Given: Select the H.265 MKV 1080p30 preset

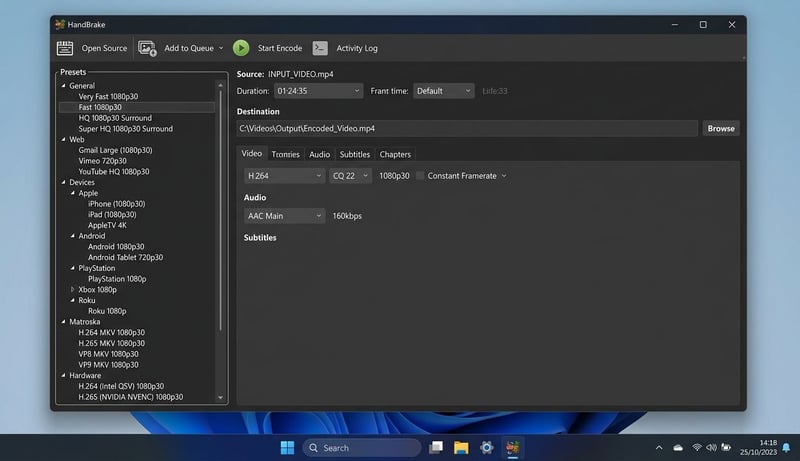Looking at the screenshot, I should pyautogui.click(x=111, y=343).
